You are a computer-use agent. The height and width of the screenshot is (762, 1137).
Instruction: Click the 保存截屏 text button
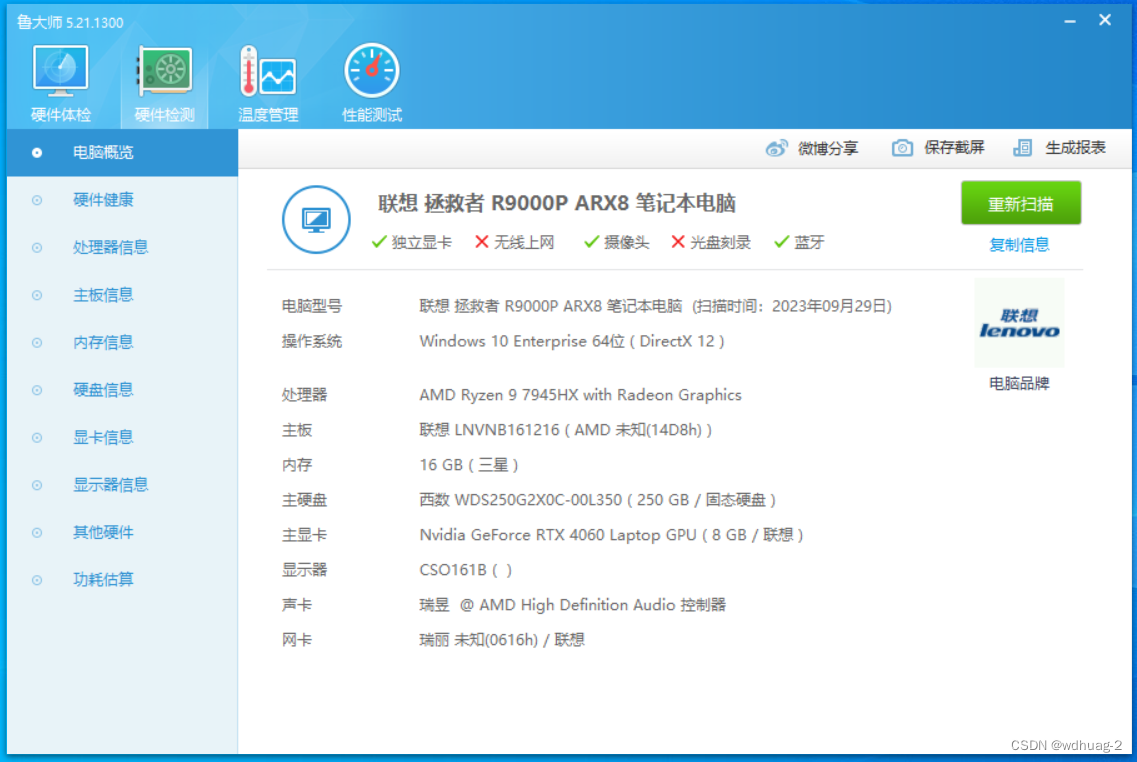click(x=954, y=148)
